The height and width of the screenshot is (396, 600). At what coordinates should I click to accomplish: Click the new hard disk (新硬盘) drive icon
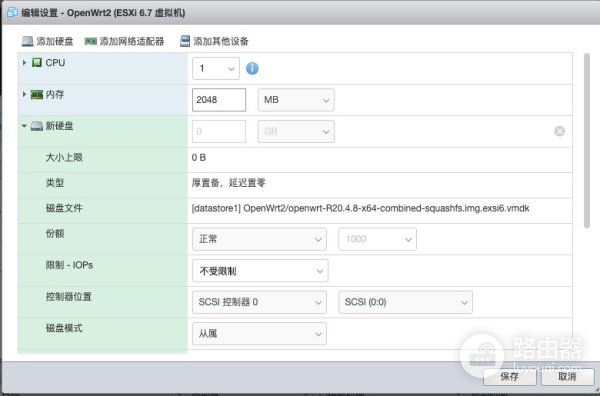pos(37,126)
